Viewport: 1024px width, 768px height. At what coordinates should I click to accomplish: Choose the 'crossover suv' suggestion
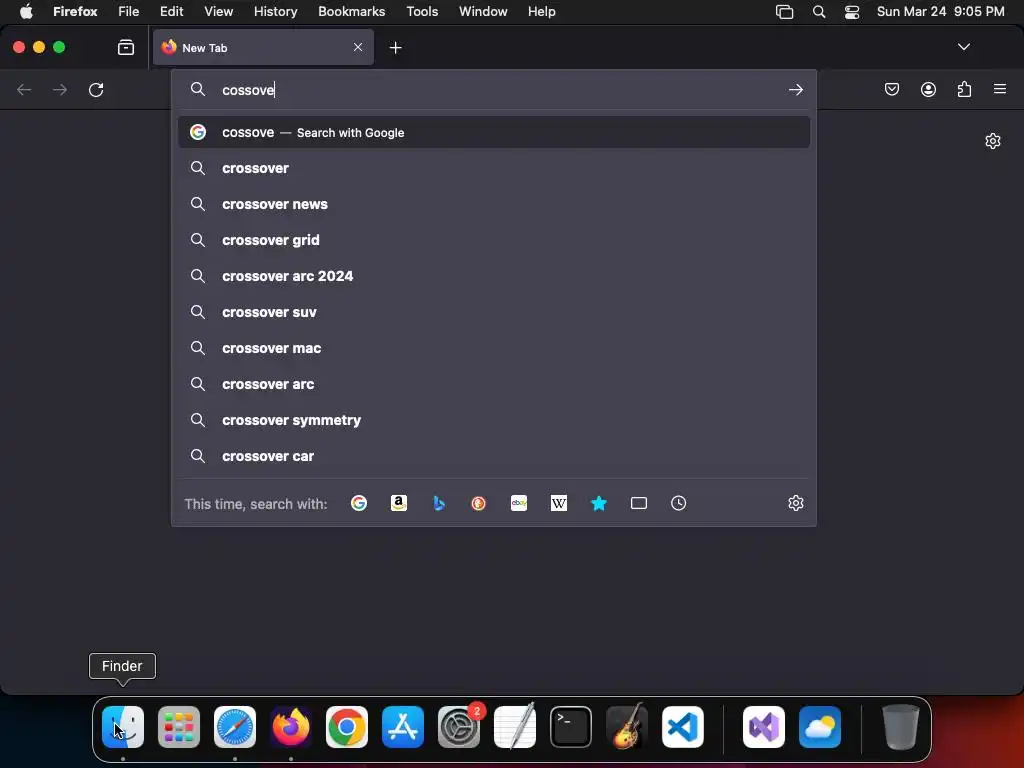(494, 312)
